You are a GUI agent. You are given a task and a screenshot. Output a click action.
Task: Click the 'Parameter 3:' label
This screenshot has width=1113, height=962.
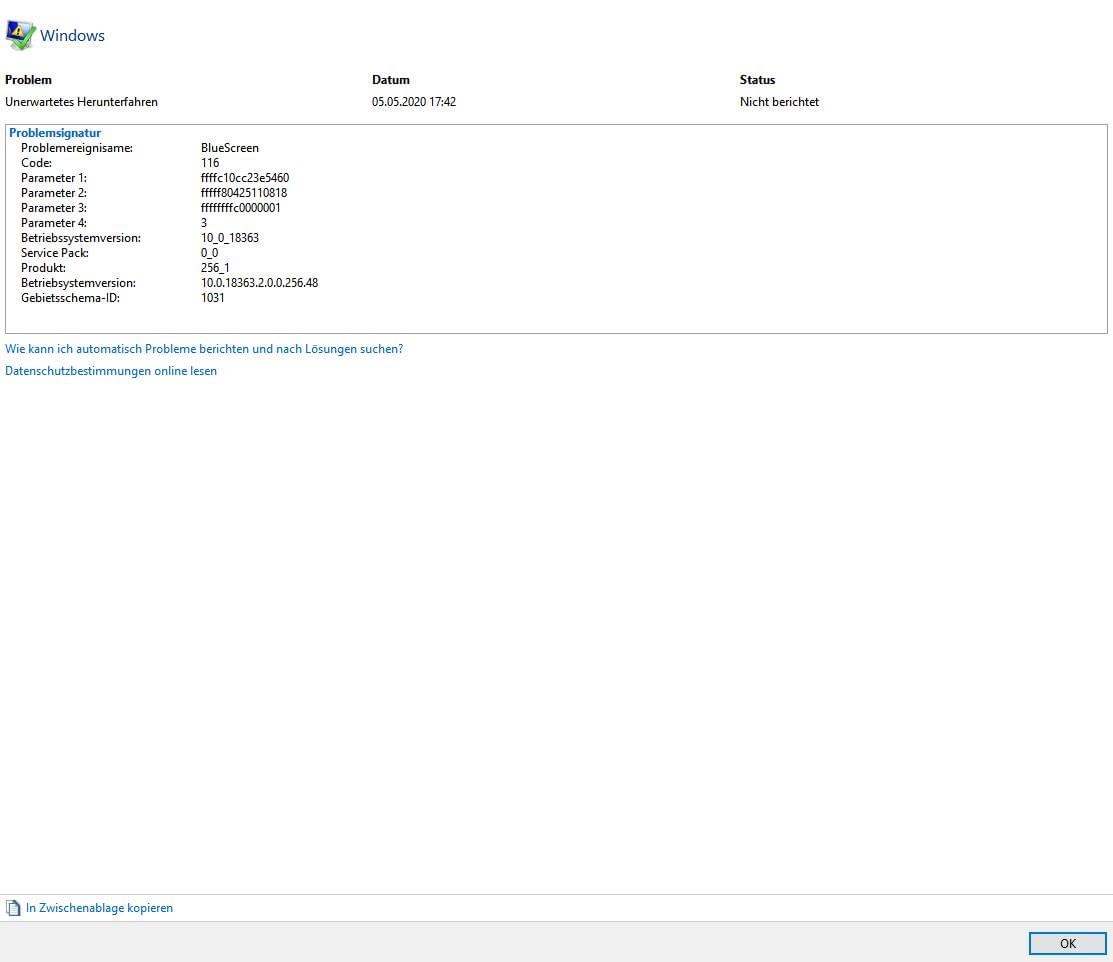(x=54, y=208)
